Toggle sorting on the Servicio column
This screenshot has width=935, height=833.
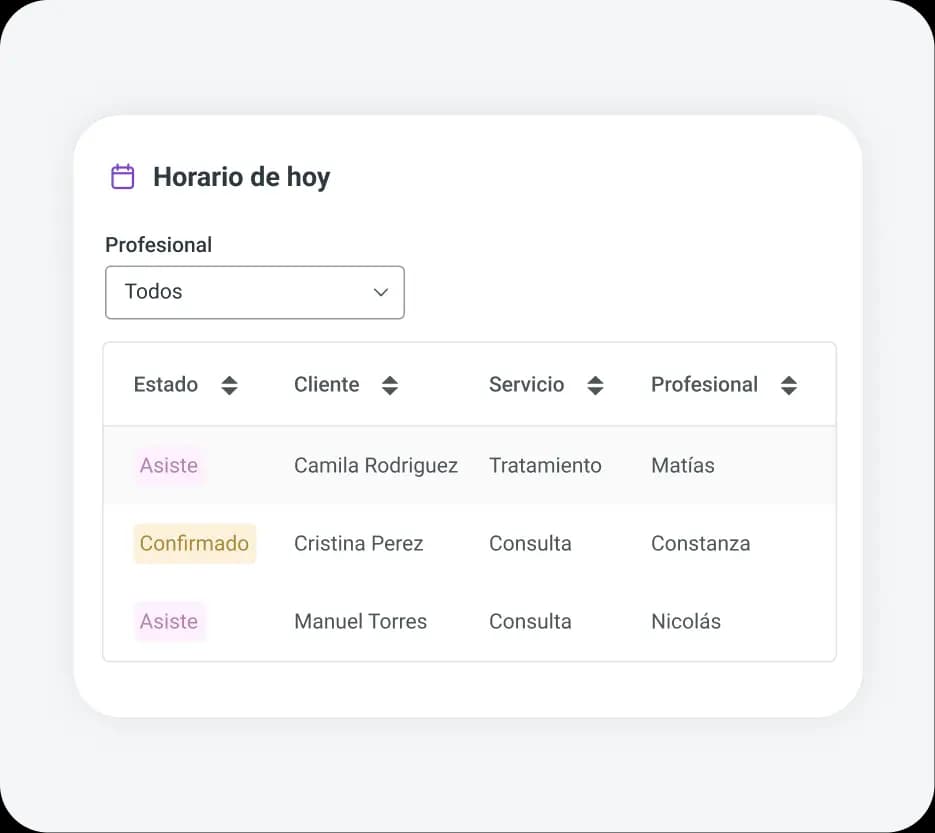[x=595, y=384]
